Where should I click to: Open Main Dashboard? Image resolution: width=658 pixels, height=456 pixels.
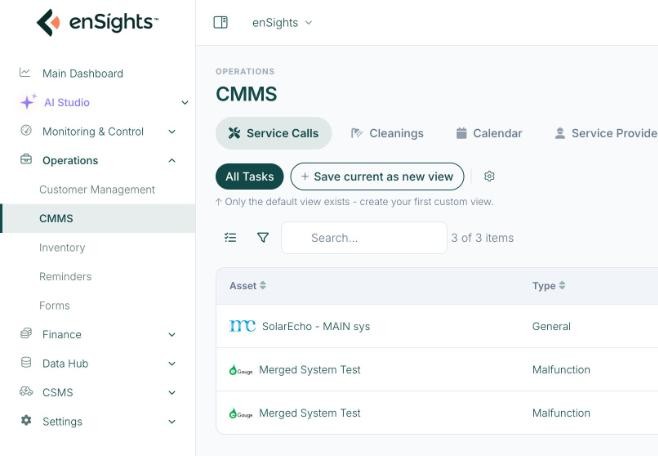[83, 73]
